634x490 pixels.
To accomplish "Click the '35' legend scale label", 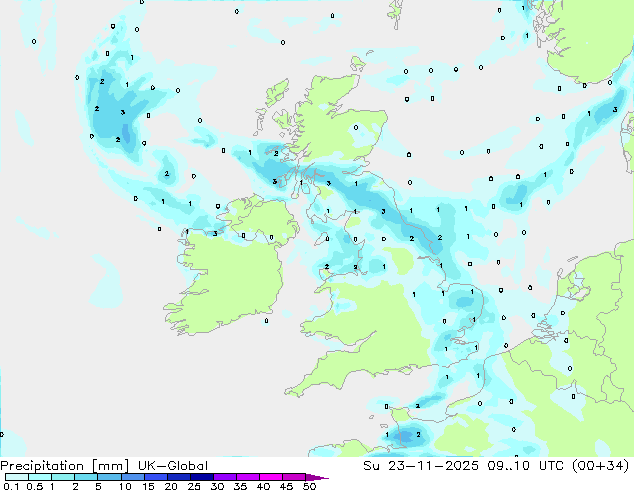I will tap(240, 486).
